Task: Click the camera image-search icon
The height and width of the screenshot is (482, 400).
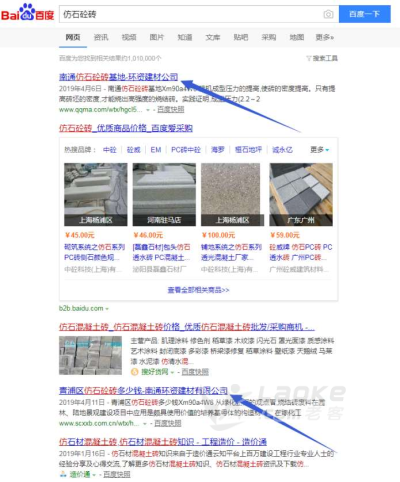Action: click(x=328, y=14)
